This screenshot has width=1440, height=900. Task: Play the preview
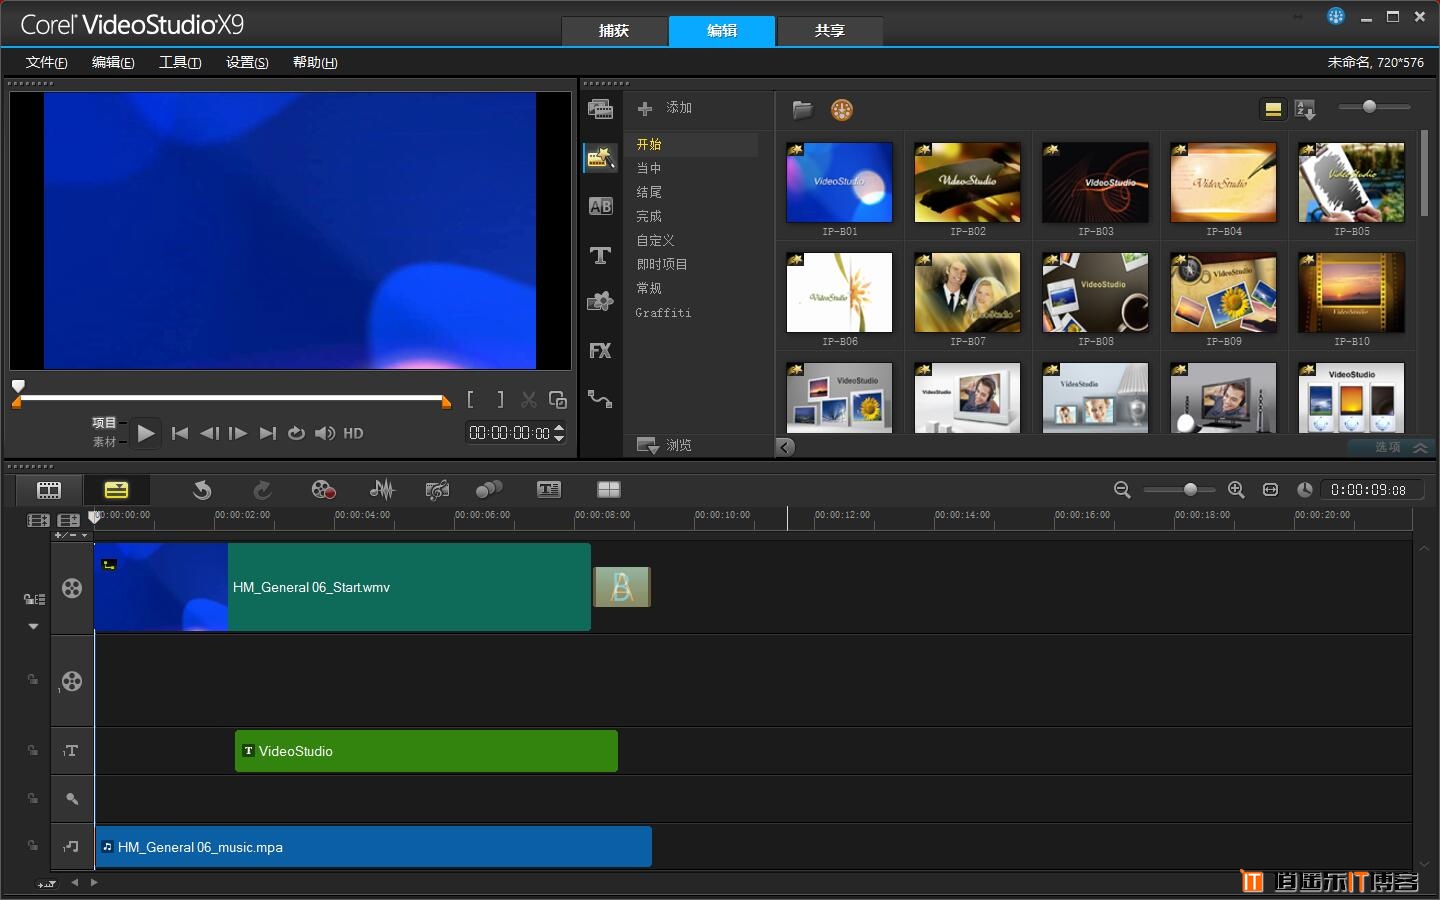coord(146,433)
